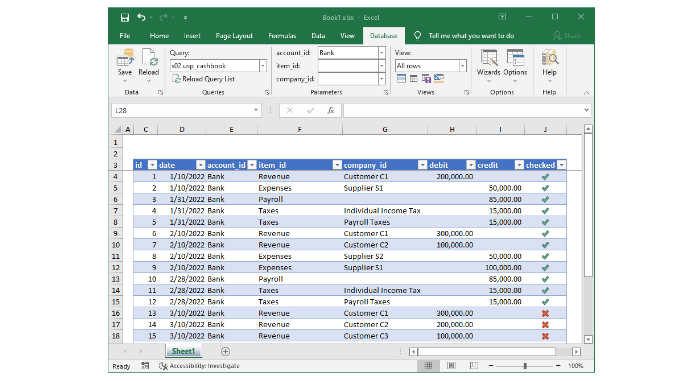Click Accessibility: Investigate in status bar

199,366
